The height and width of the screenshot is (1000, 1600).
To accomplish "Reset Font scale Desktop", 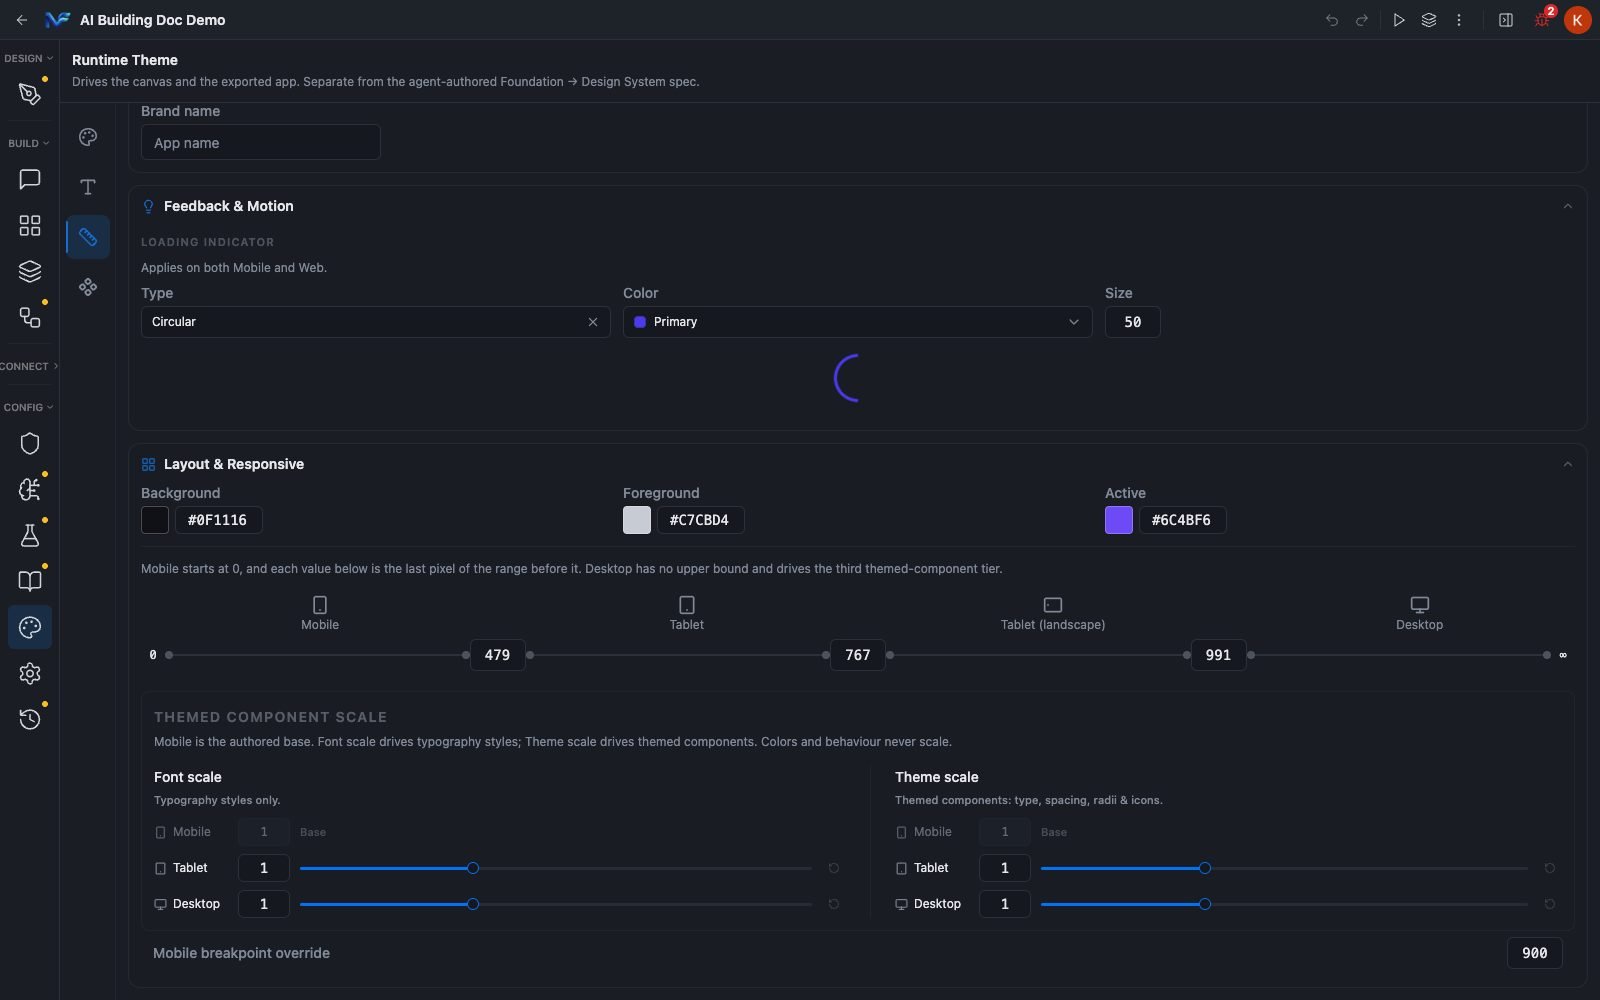I will tap(833, 904).
